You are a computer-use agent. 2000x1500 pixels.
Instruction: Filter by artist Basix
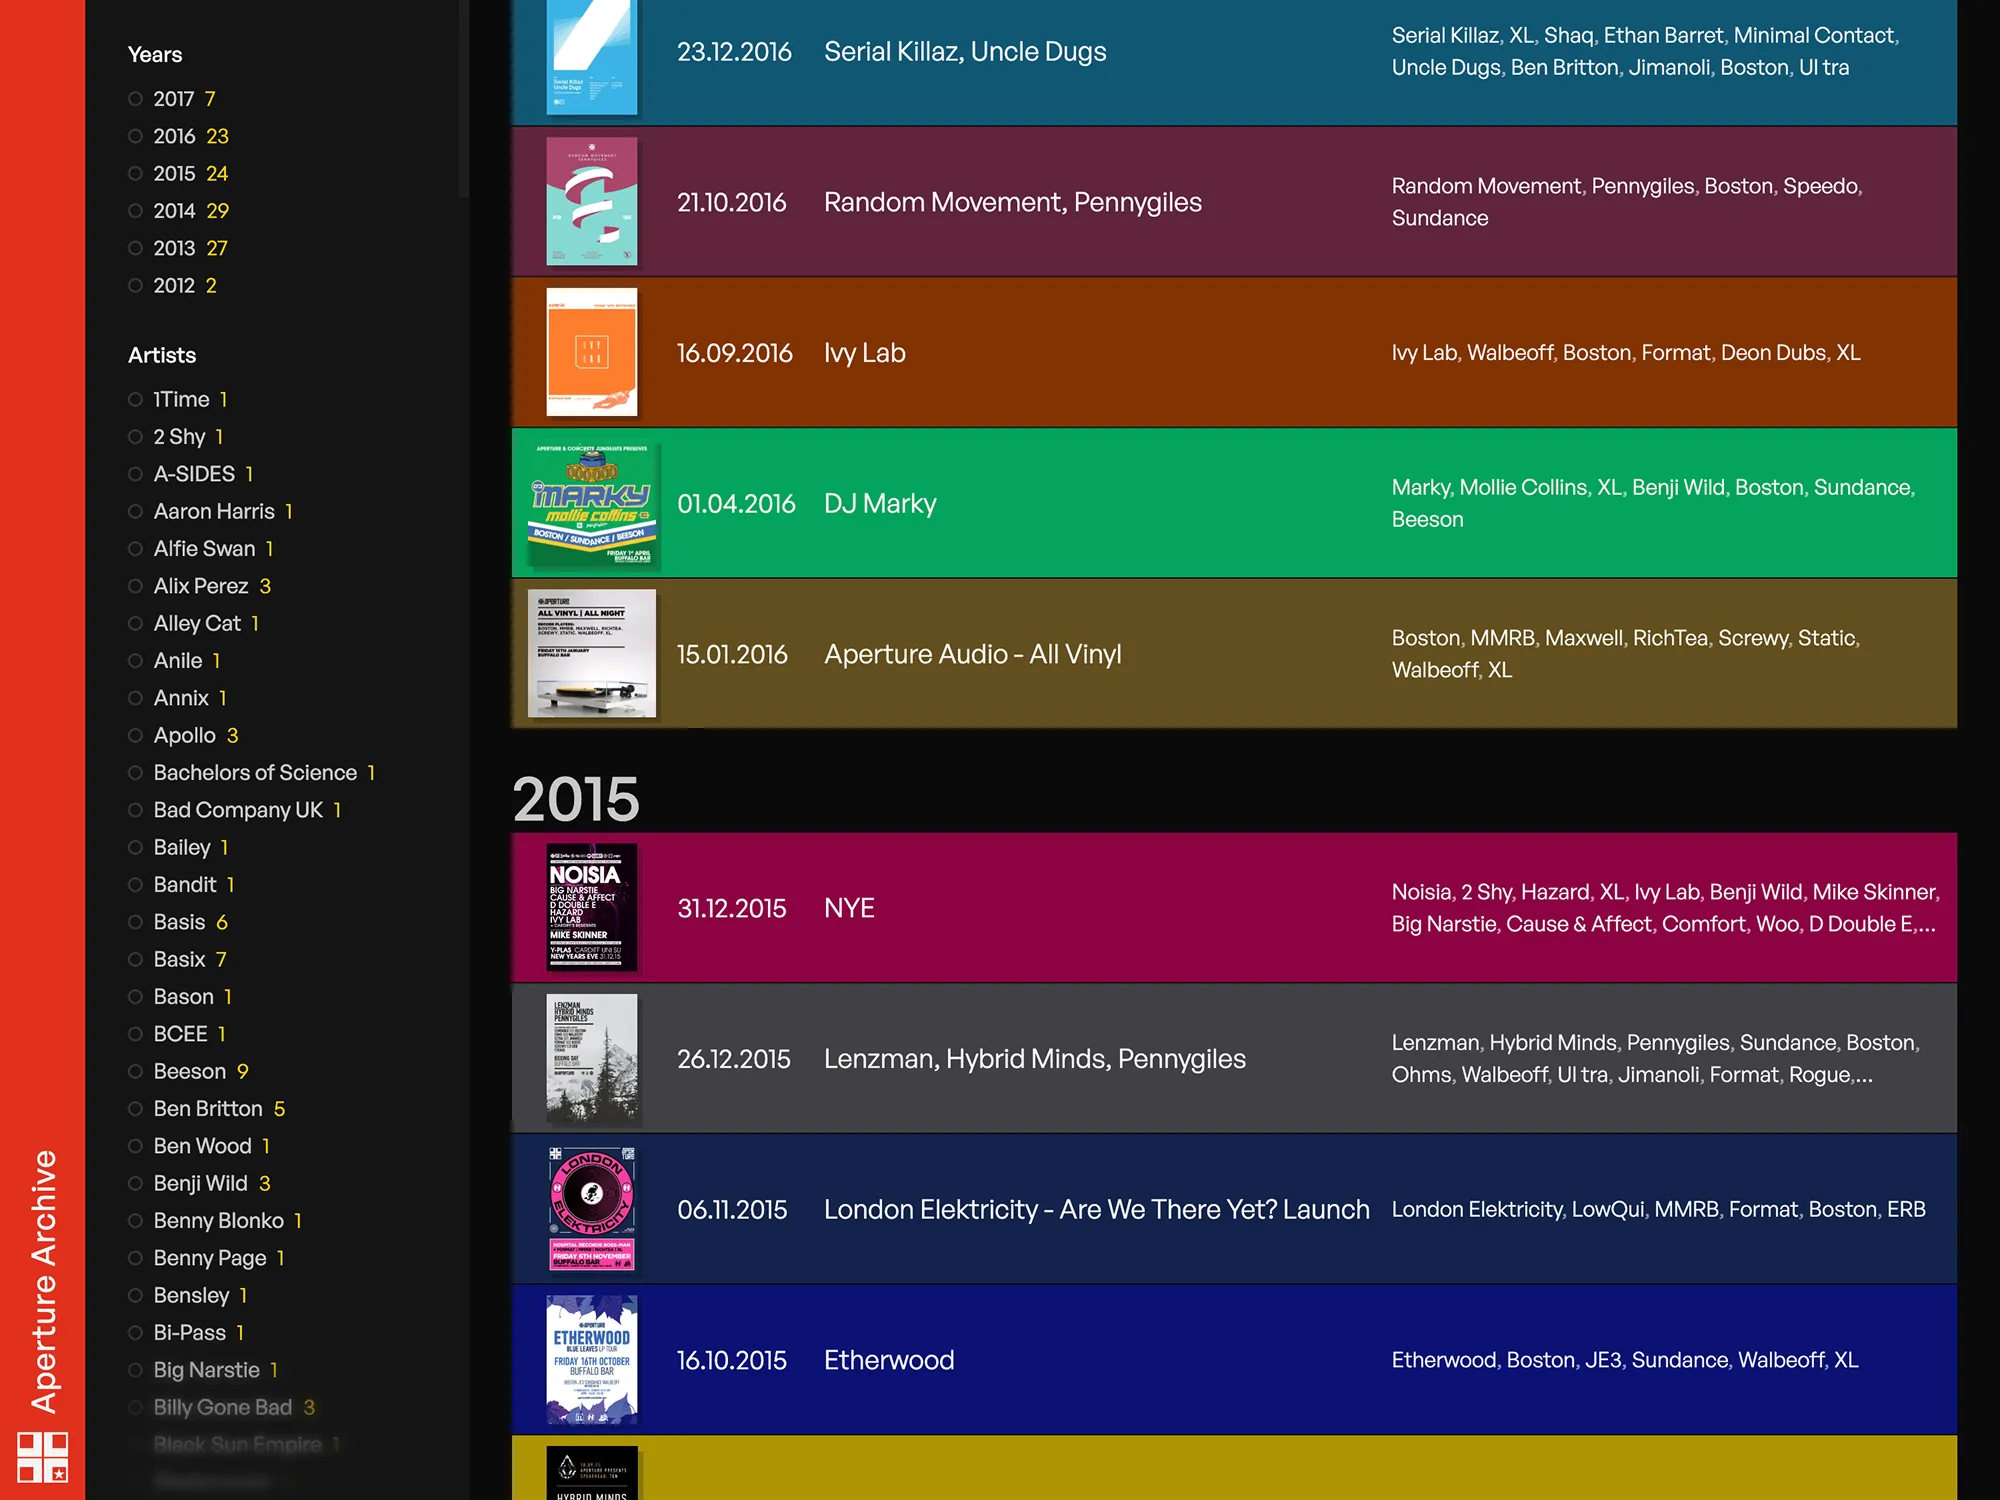(x=178, y=959)
